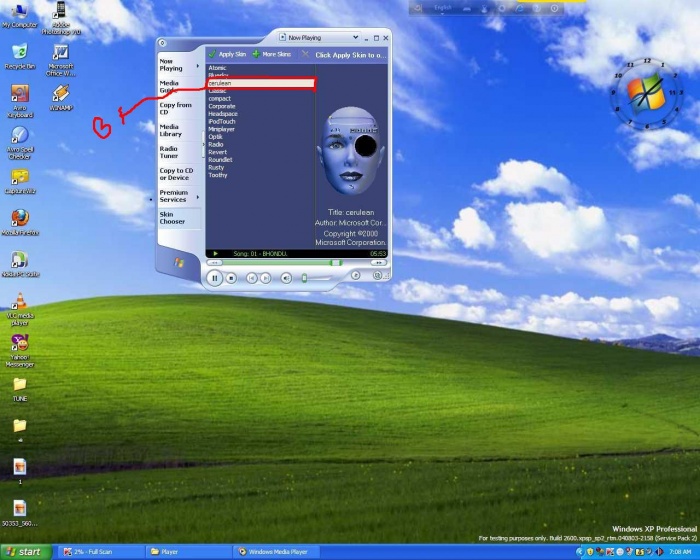Select the CaptureWiz shortcut
This screenshot has height=560, width=700.
(x=20, y=182)
